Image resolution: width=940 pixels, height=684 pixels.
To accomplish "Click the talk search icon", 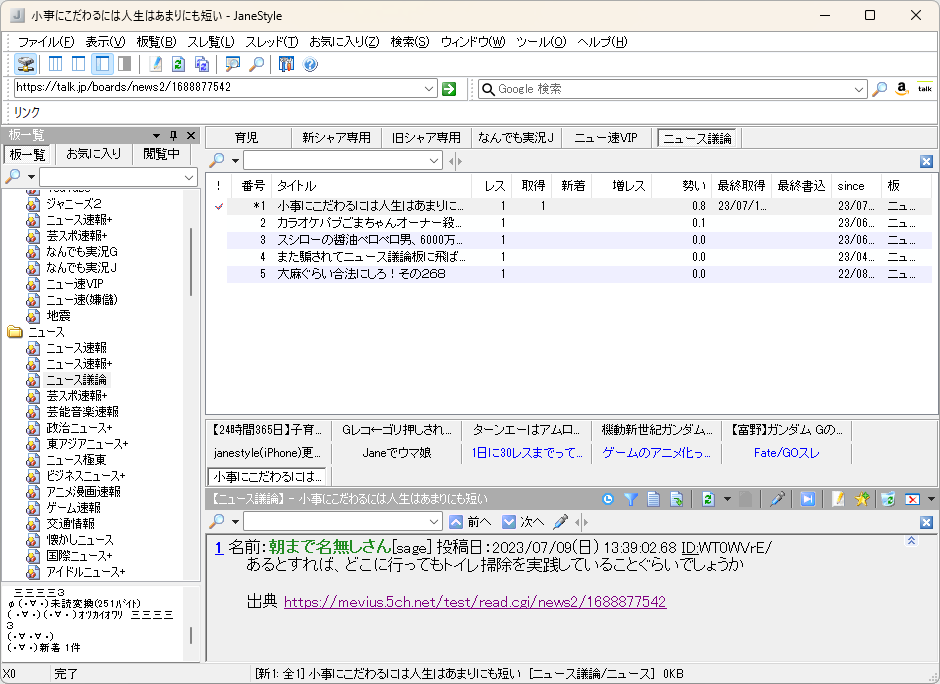I will [925, 89].
